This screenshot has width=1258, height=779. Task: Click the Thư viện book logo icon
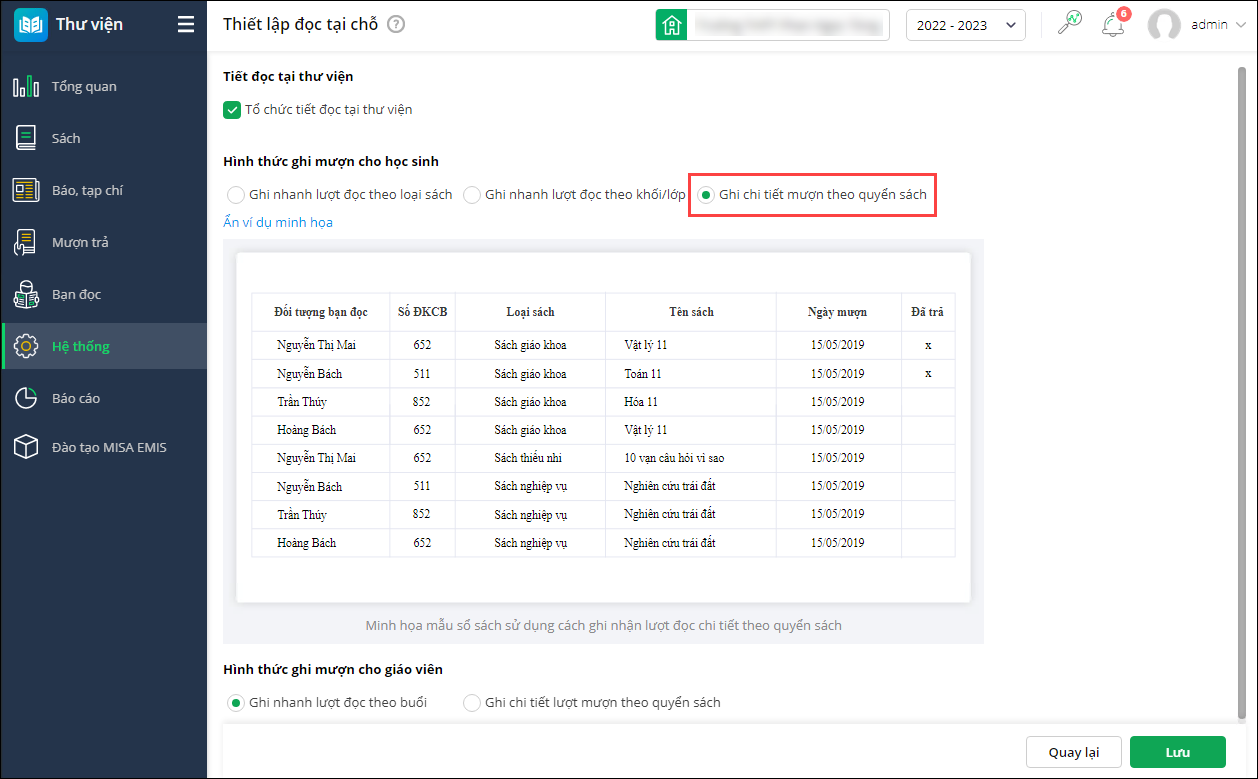point(30,25)
